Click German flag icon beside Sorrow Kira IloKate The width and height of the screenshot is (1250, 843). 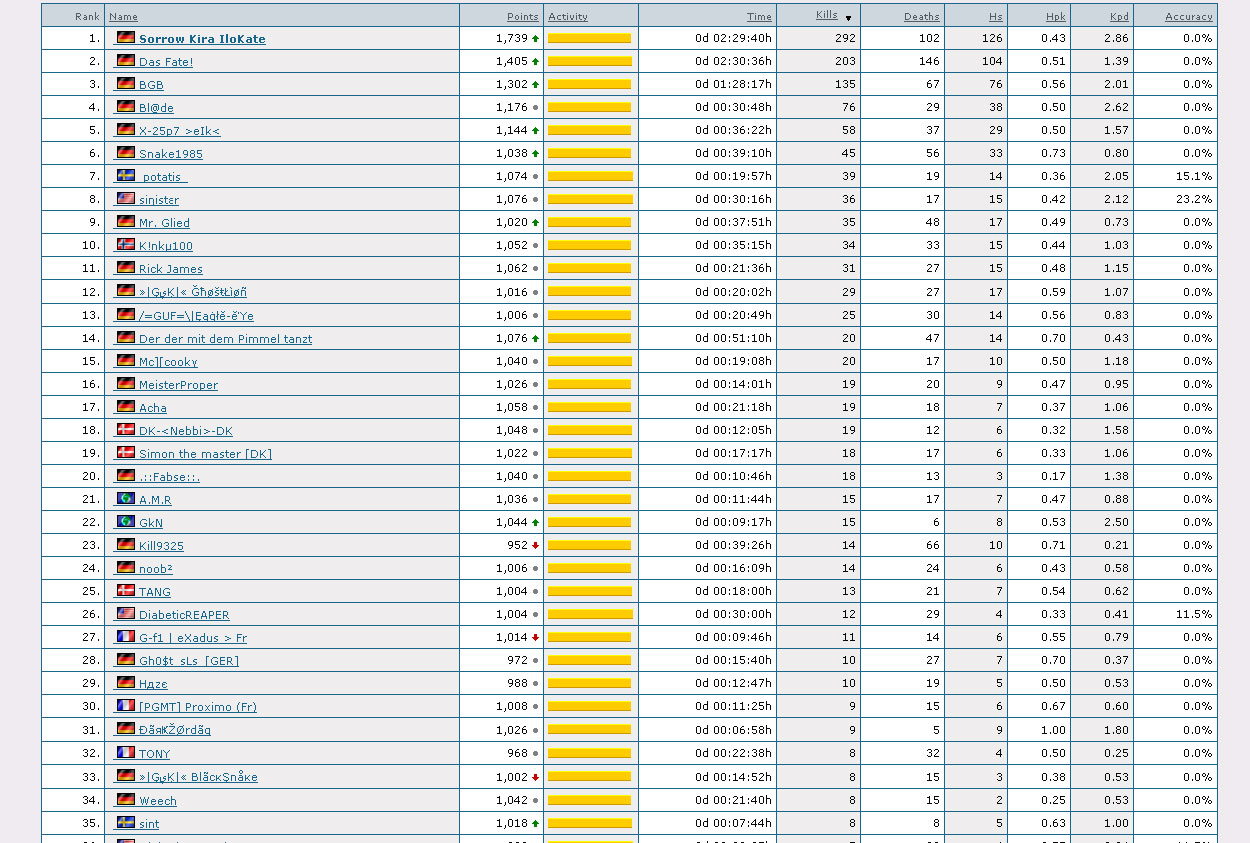pos(125,38)
